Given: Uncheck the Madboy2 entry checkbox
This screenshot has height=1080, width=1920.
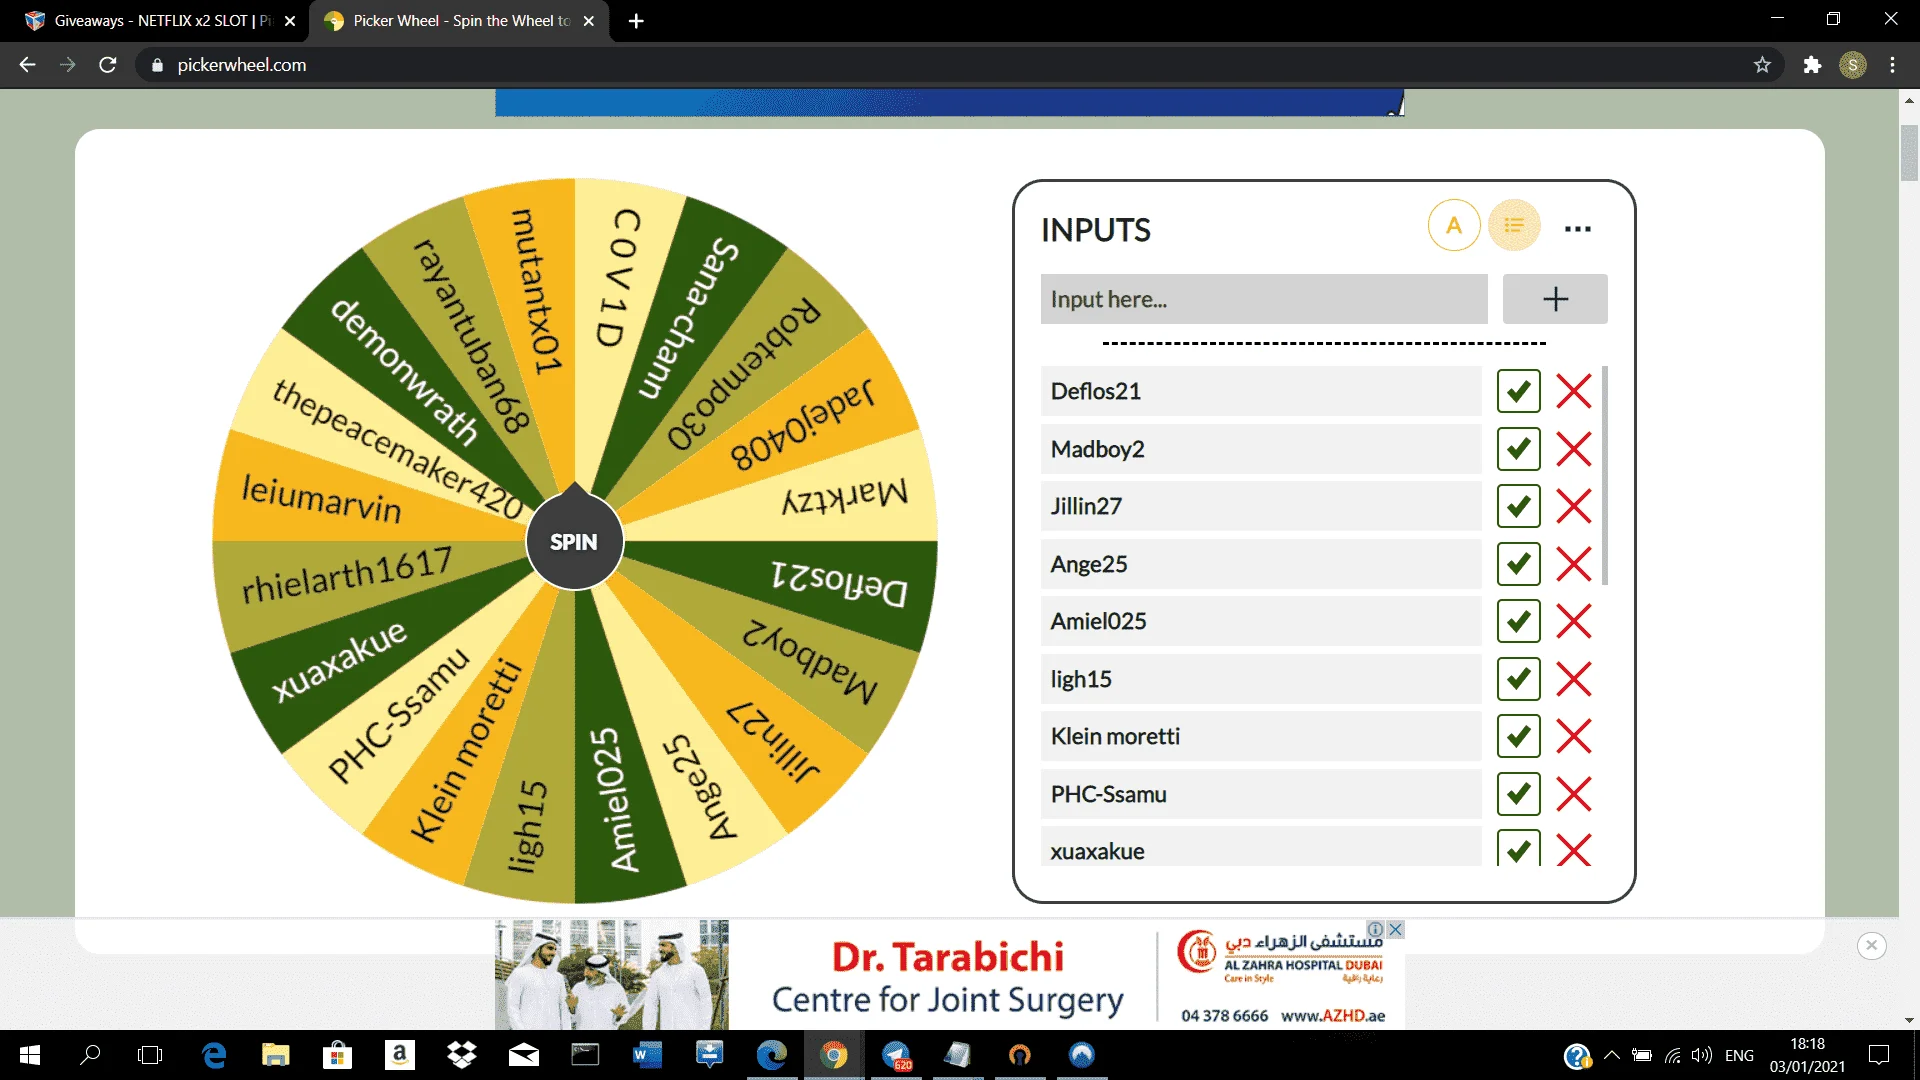Looking at the screenshot, I should point(1518,449).
